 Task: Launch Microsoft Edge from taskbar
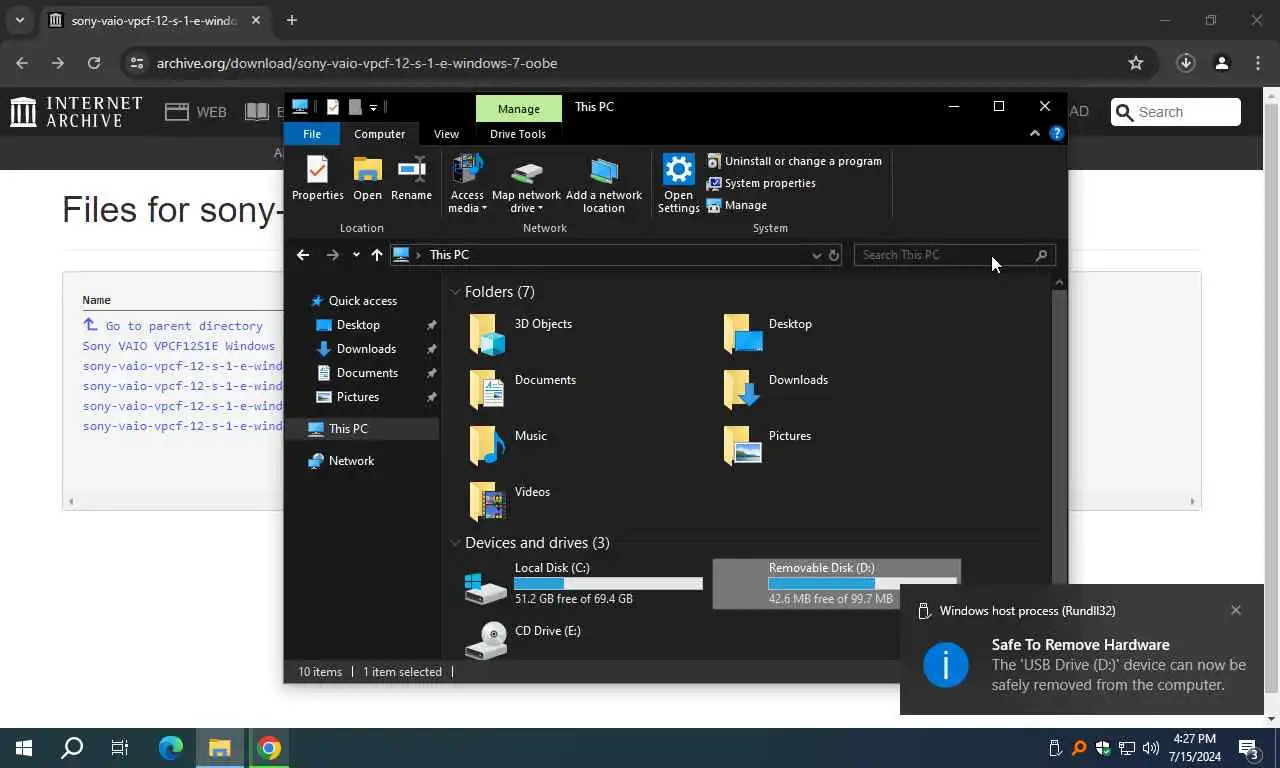point(171,748)
